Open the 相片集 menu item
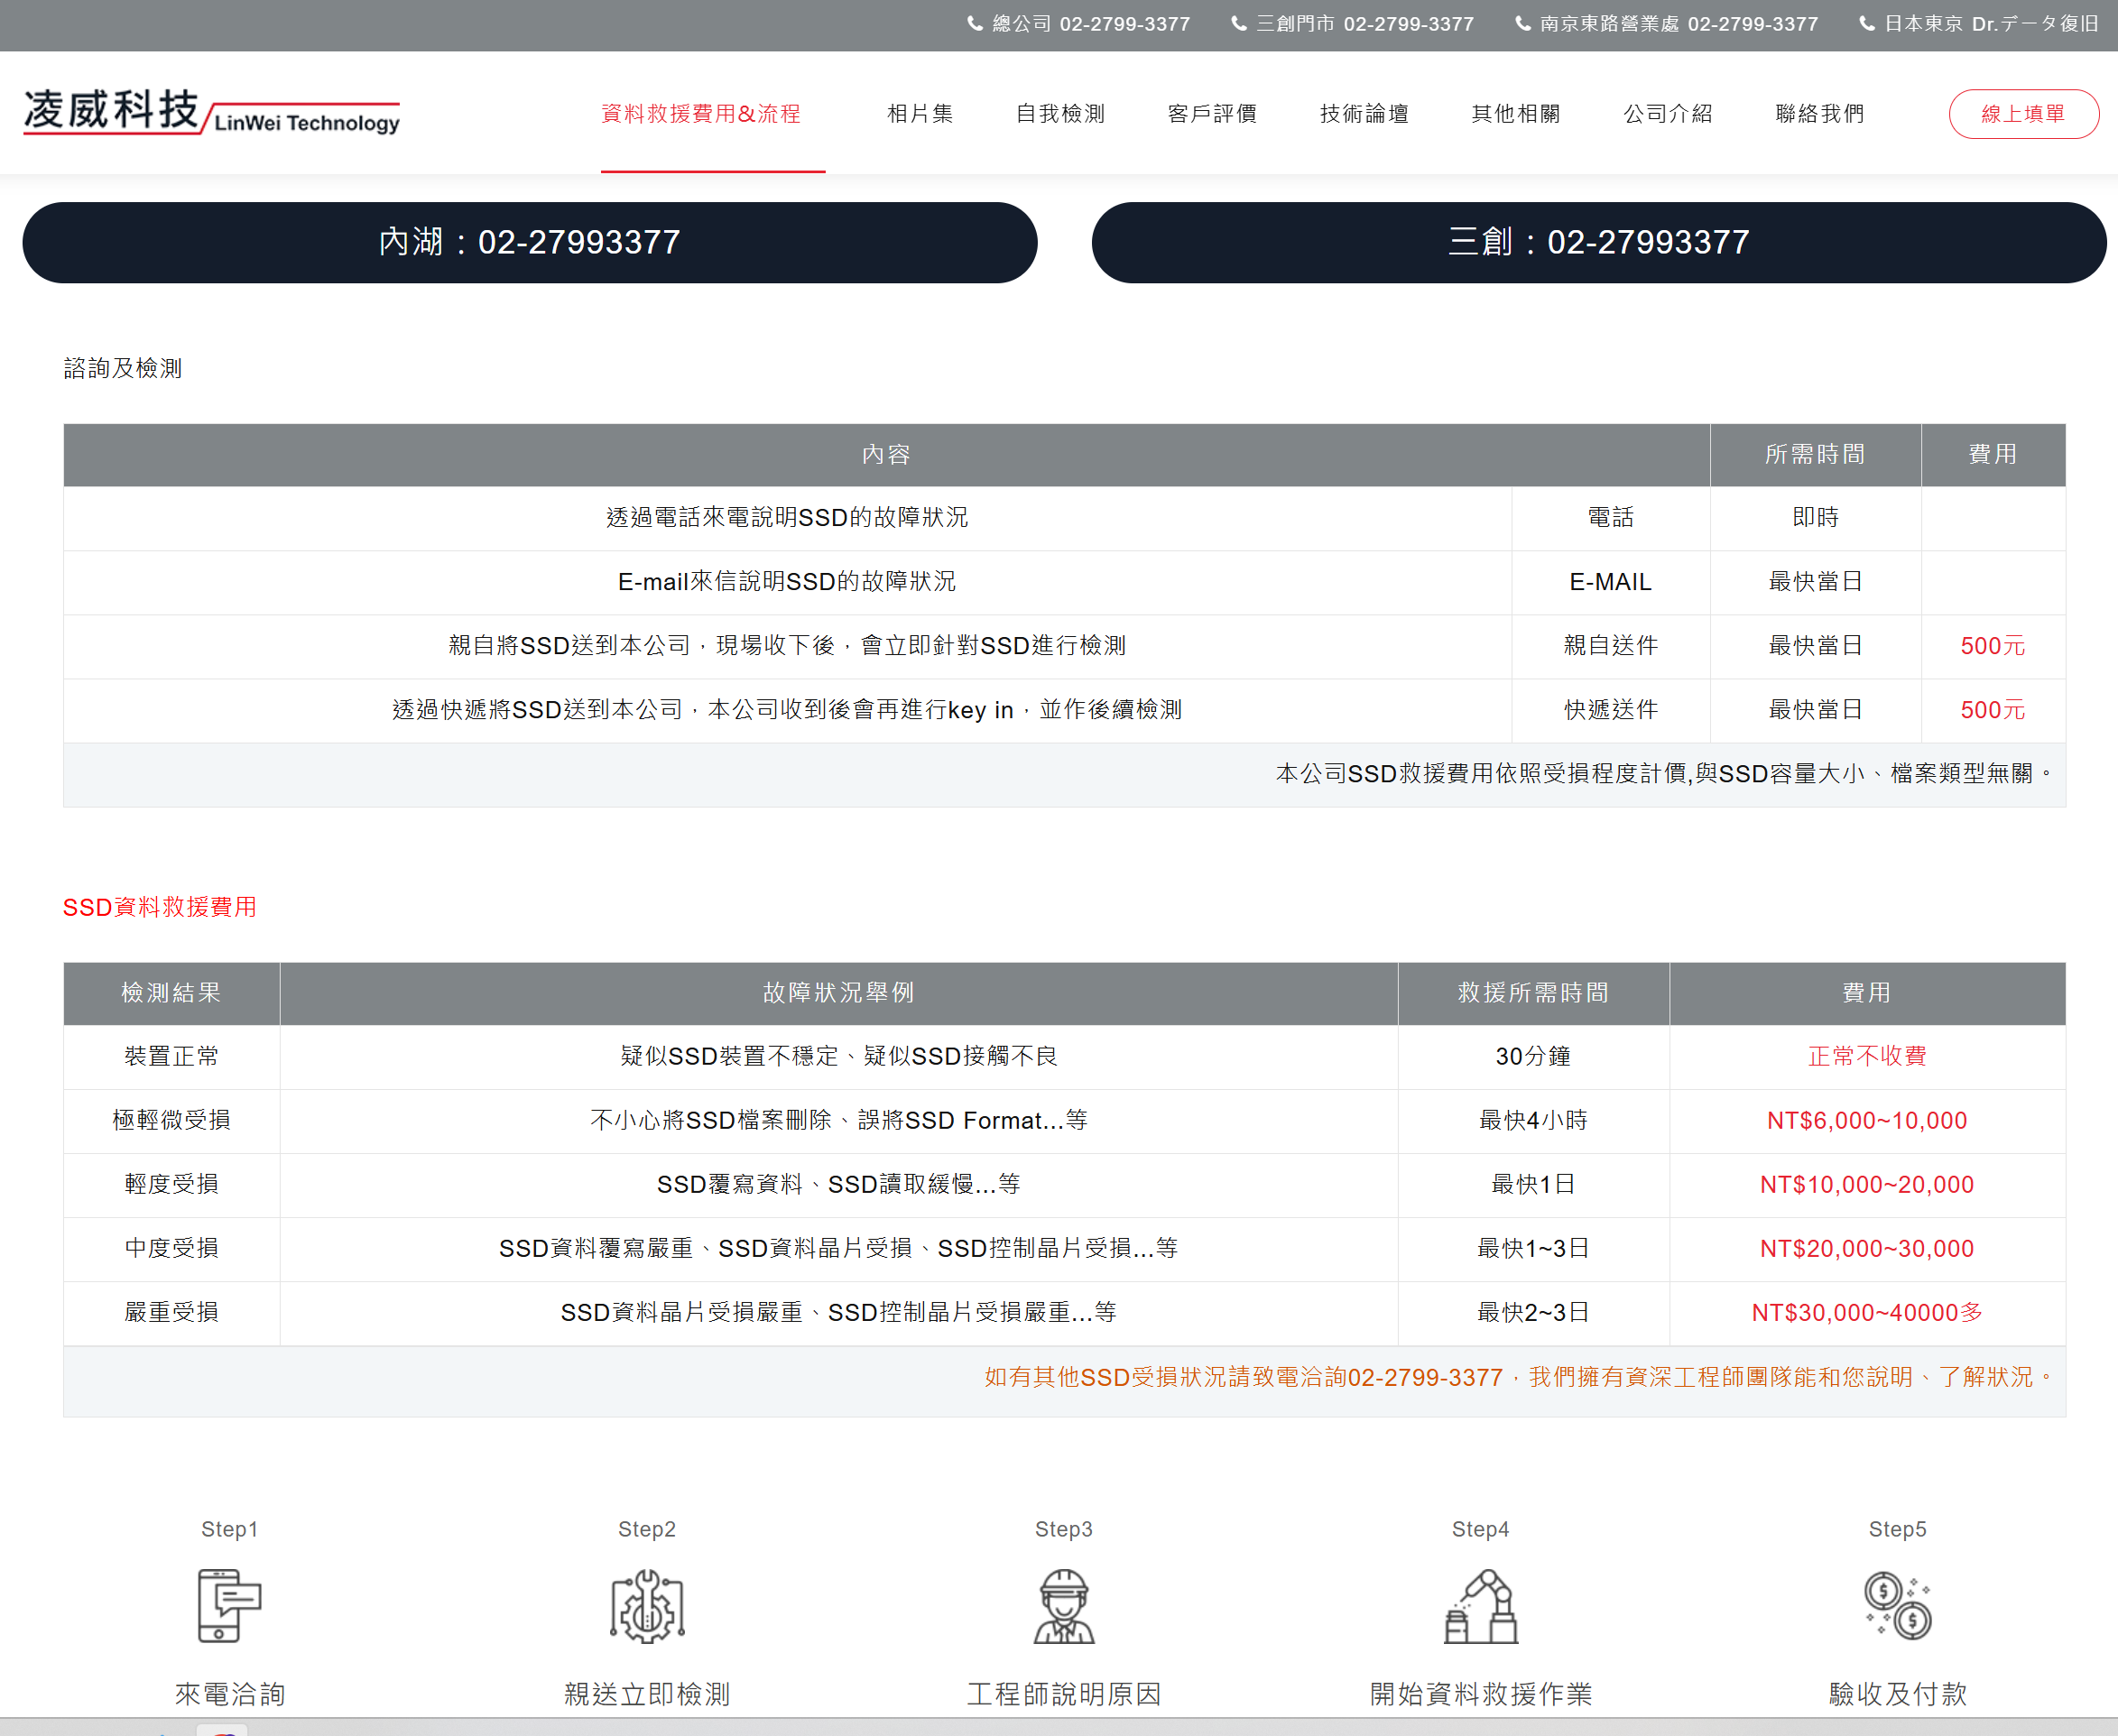This screenshot has height=1736, width=2118. click(x=919, y=114)
